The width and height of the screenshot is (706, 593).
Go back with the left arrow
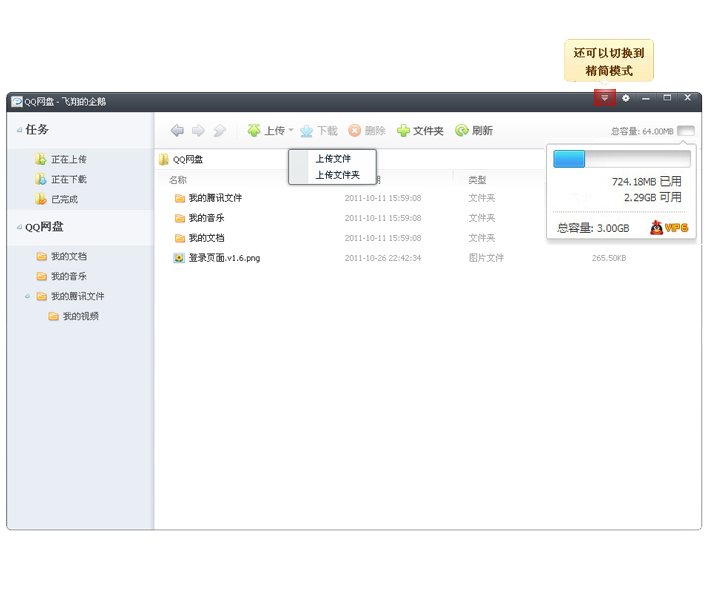[177, 131]
